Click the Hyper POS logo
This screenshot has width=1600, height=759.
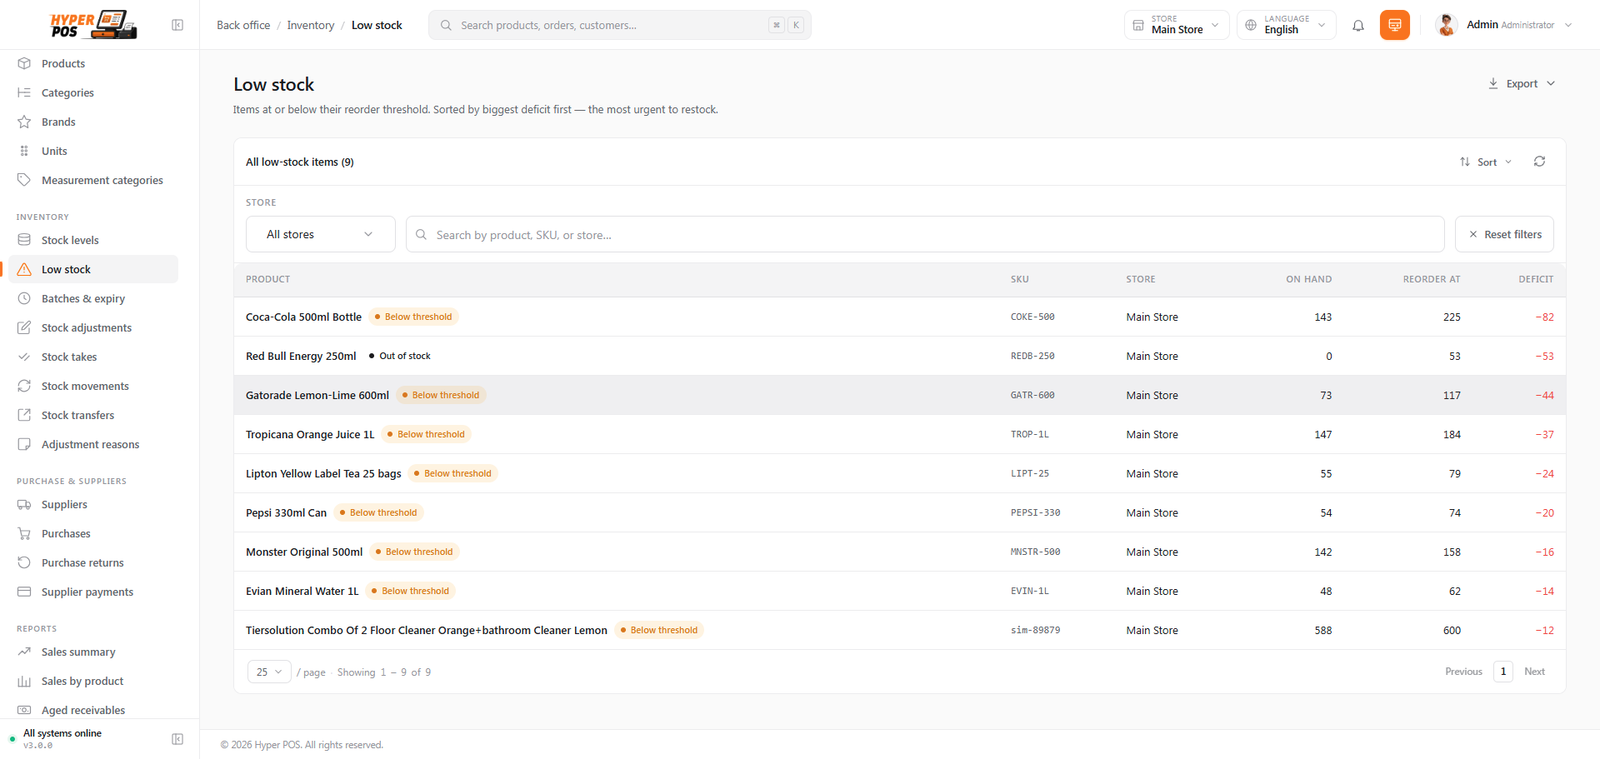coord(93,25)
